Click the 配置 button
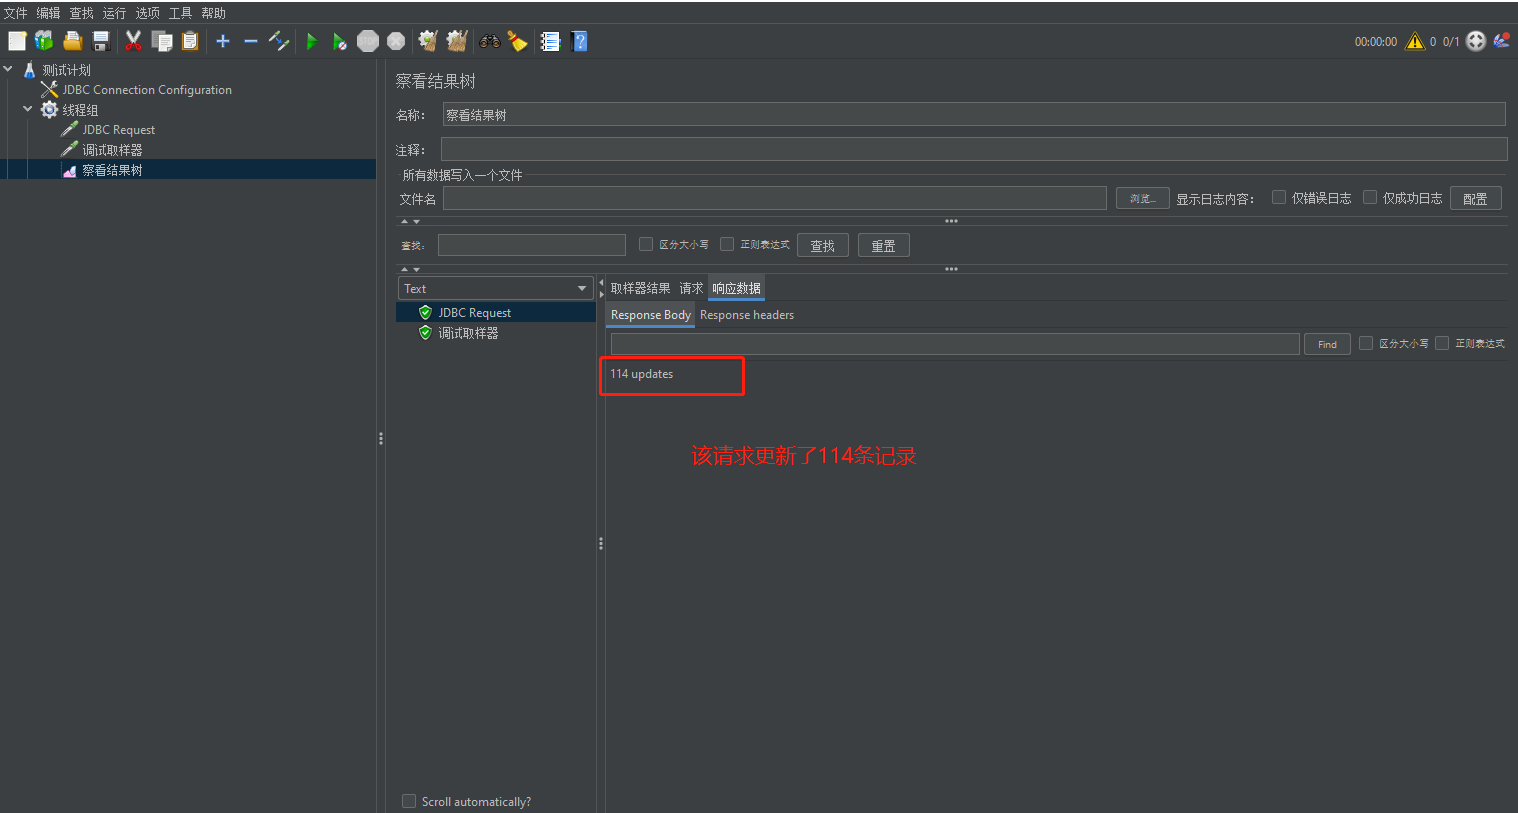The image size is (1518, 813). click(1475, 198)
